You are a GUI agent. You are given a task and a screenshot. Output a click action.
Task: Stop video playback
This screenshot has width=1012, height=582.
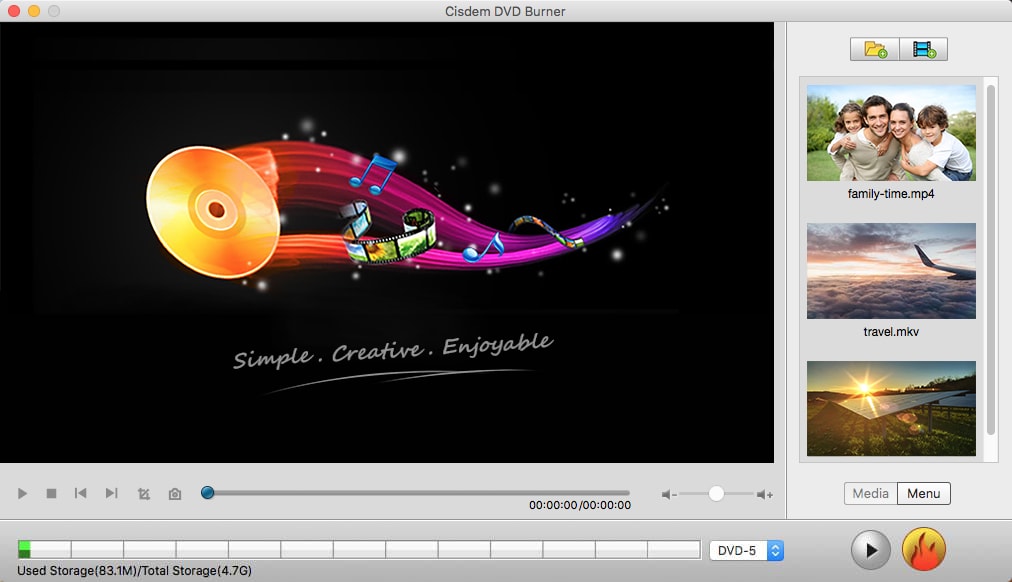point(52,494)
